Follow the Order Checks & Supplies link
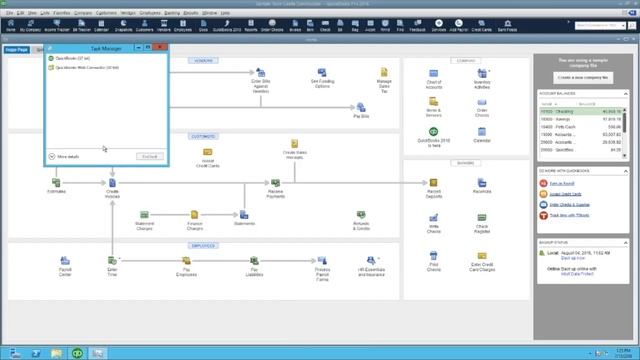 (x=569, y=205)
